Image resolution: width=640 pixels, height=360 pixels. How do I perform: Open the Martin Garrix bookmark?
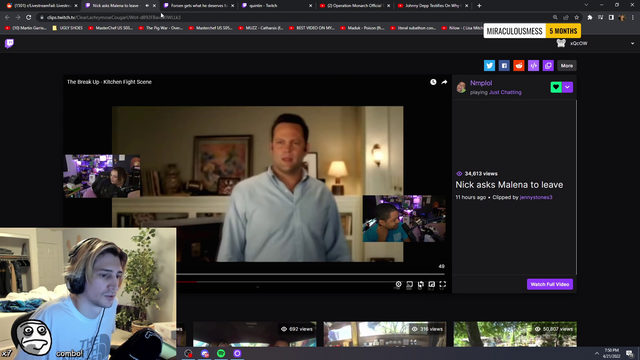(25, 28)
